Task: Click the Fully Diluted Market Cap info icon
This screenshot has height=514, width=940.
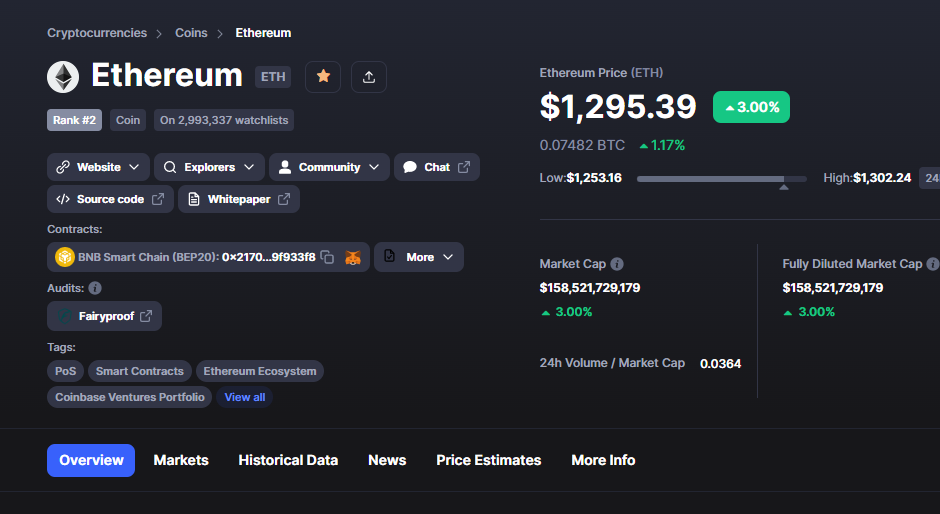Action: 933,264
